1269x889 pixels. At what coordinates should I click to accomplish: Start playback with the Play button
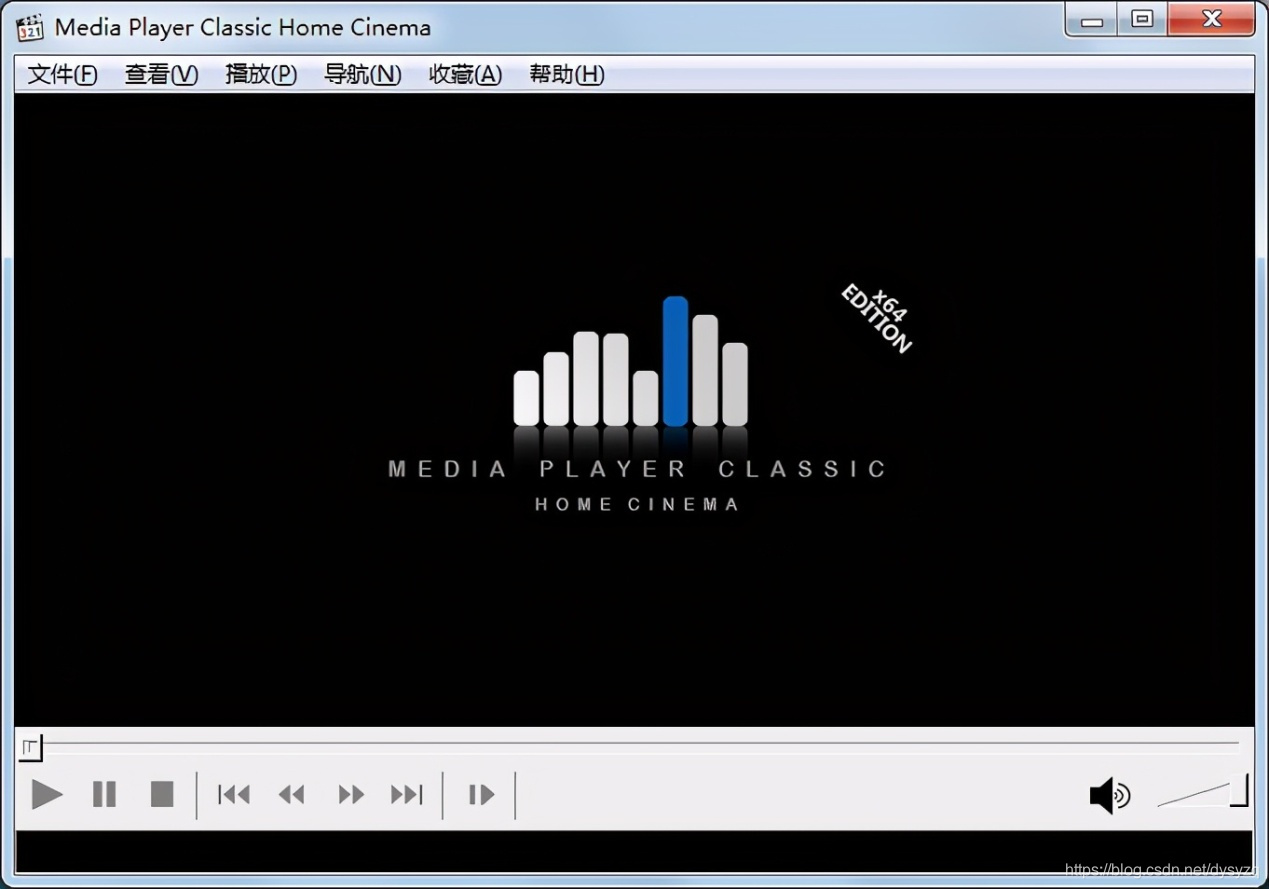coord(47,795)
